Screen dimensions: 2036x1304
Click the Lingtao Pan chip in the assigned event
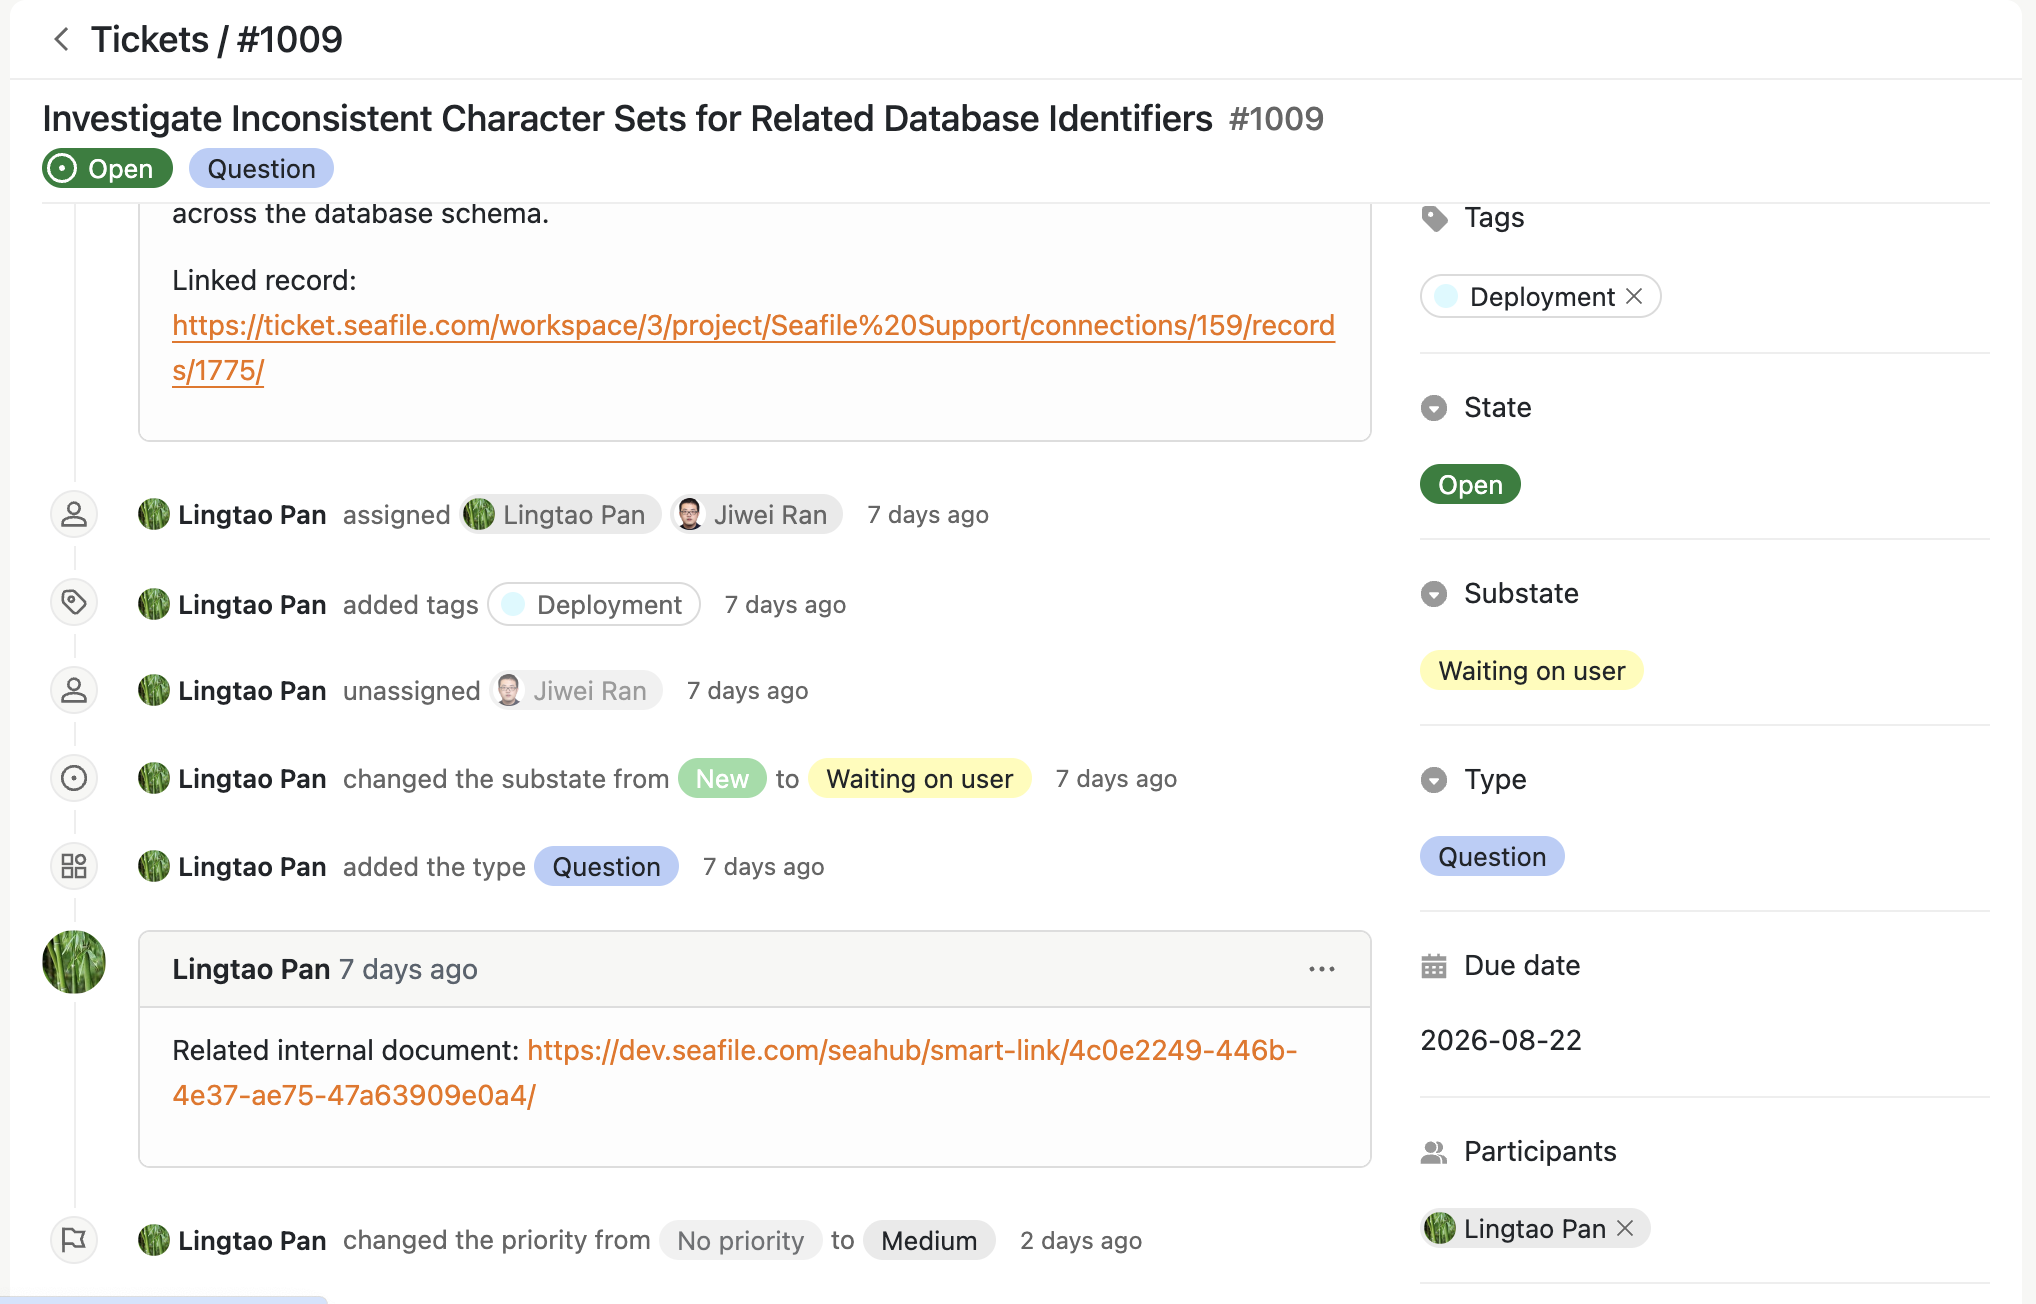[560, 514]
